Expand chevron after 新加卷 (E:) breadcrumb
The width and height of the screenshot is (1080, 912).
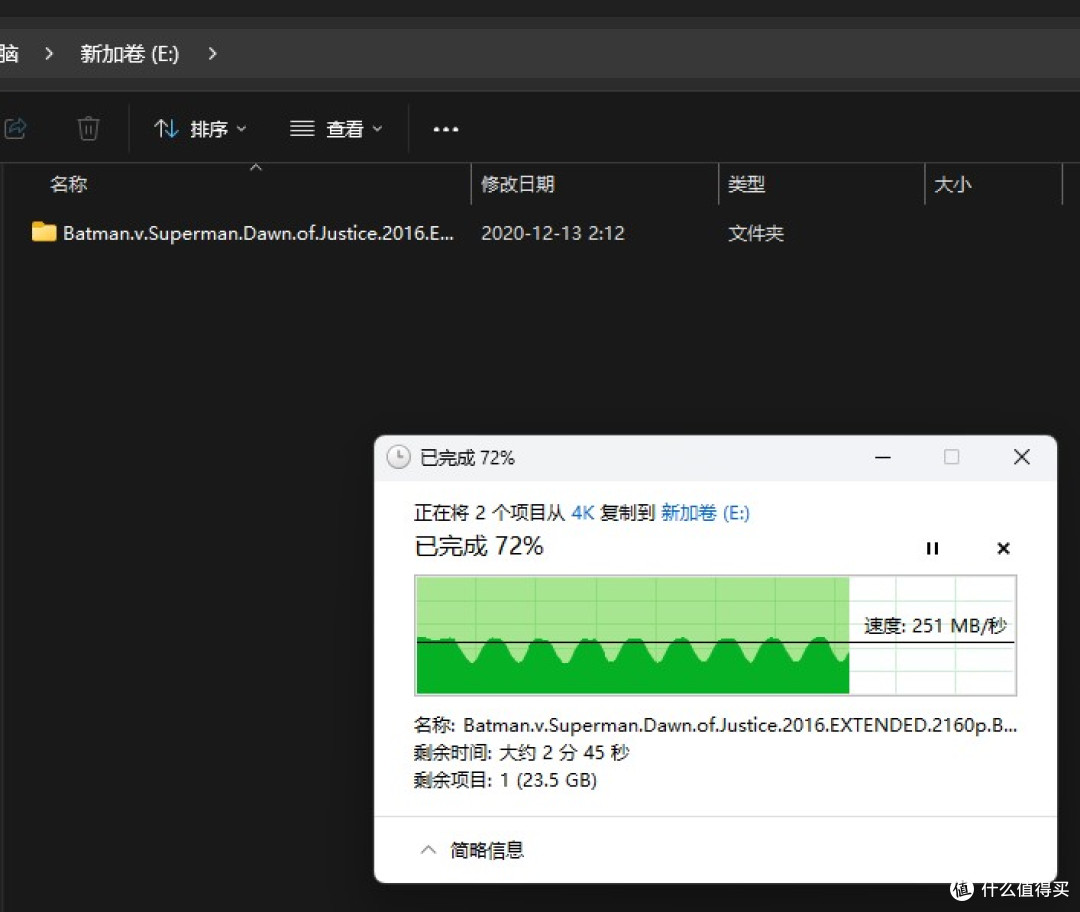tap(212, 54)
